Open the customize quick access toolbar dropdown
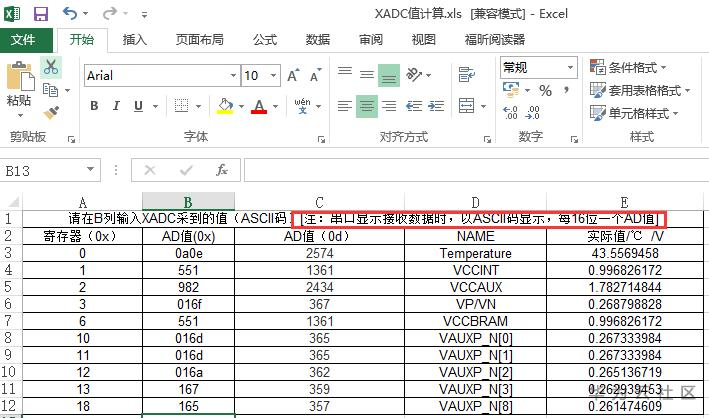The height and width of the screenshot is (418, 709). [x=144, y=15]
